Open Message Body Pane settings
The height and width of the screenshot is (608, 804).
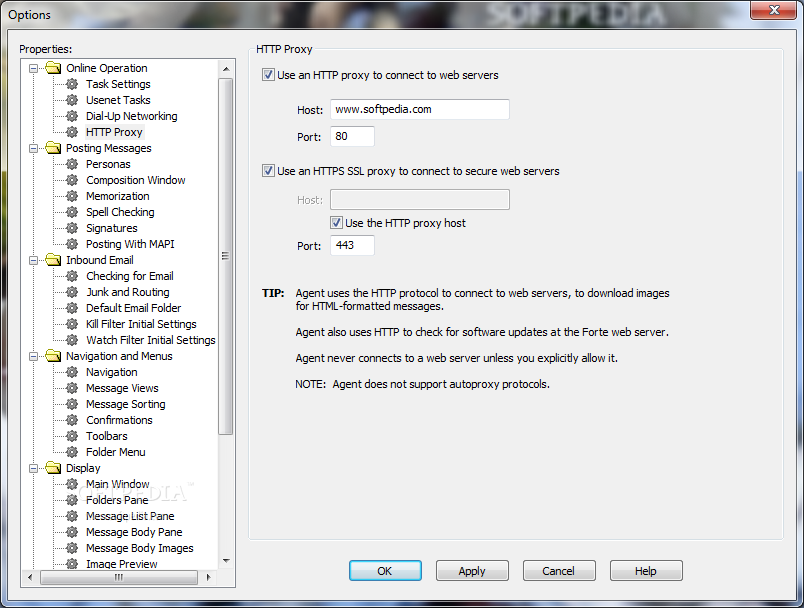point(134,532)
